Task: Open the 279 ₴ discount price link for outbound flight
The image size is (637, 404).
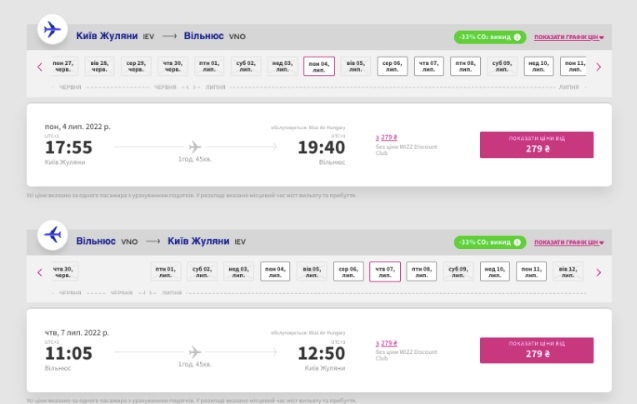Action: click(x=386, y=138)
